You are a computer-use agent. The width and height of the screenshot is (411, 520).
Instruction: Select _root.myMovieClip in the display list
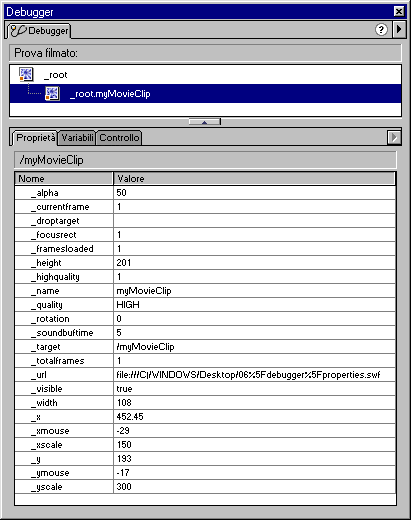pyautogui.click(x=205, y=94)
